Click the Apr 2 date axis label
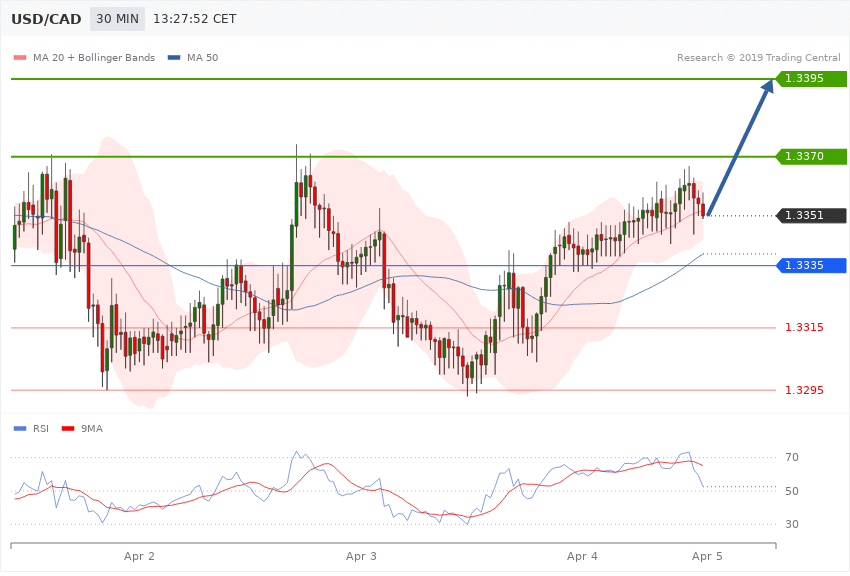 pyautogui.click(x=139, y=556)
